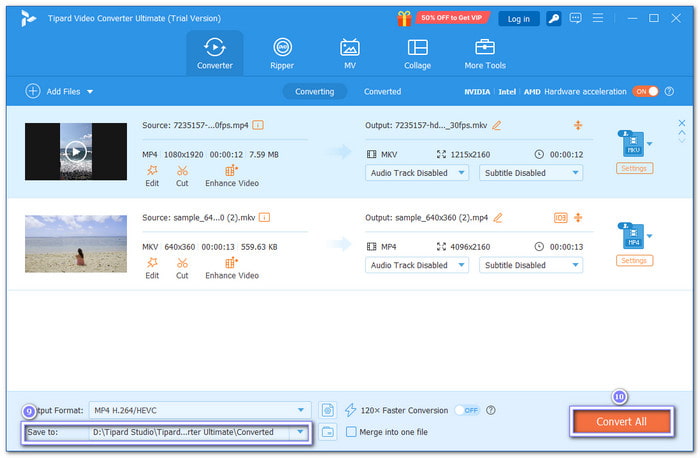View source info for sample_64 mkv file
The image size is (700, 458).
click(x=264, y=217)
